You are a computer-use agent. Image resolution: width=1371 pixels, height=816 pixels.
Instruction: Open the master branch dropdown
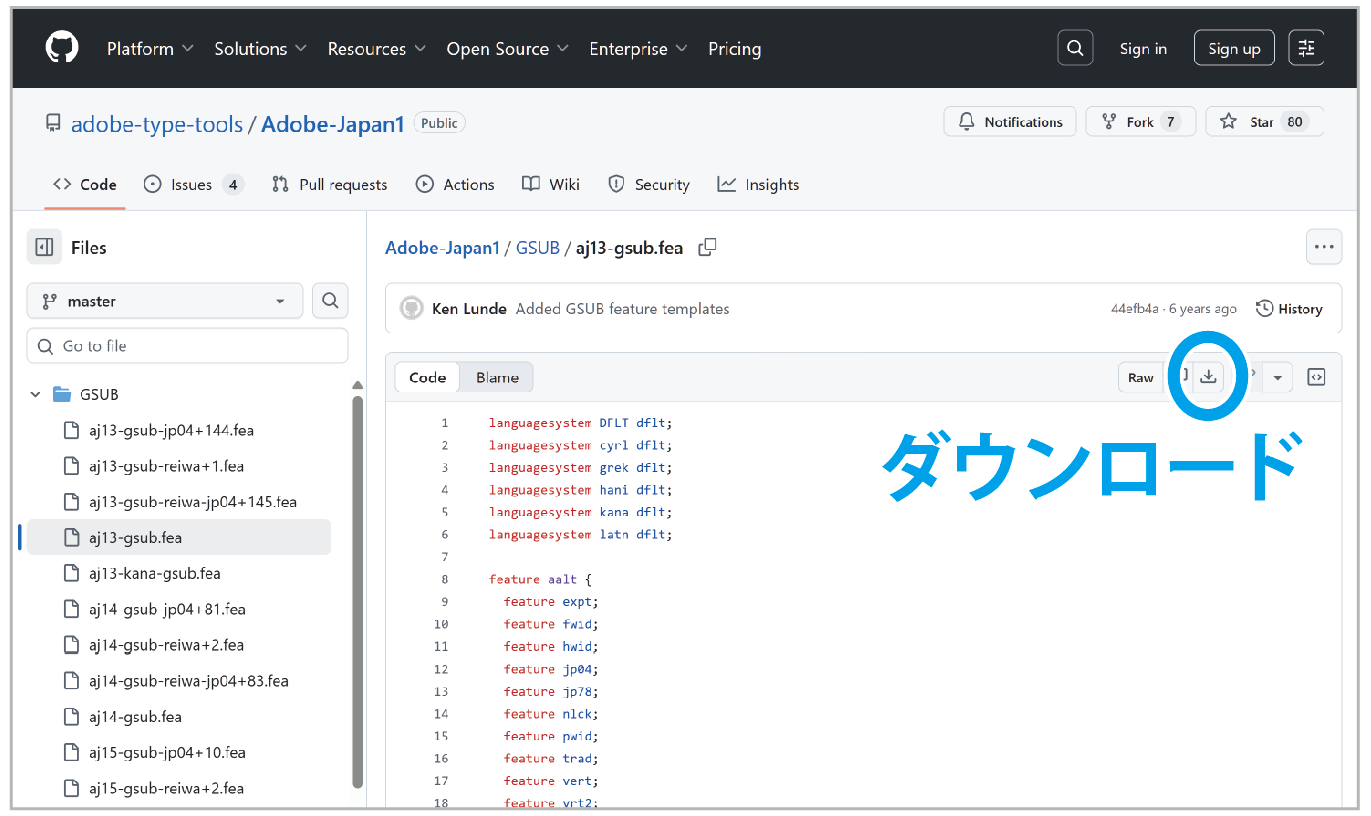(x=165, y=301)
